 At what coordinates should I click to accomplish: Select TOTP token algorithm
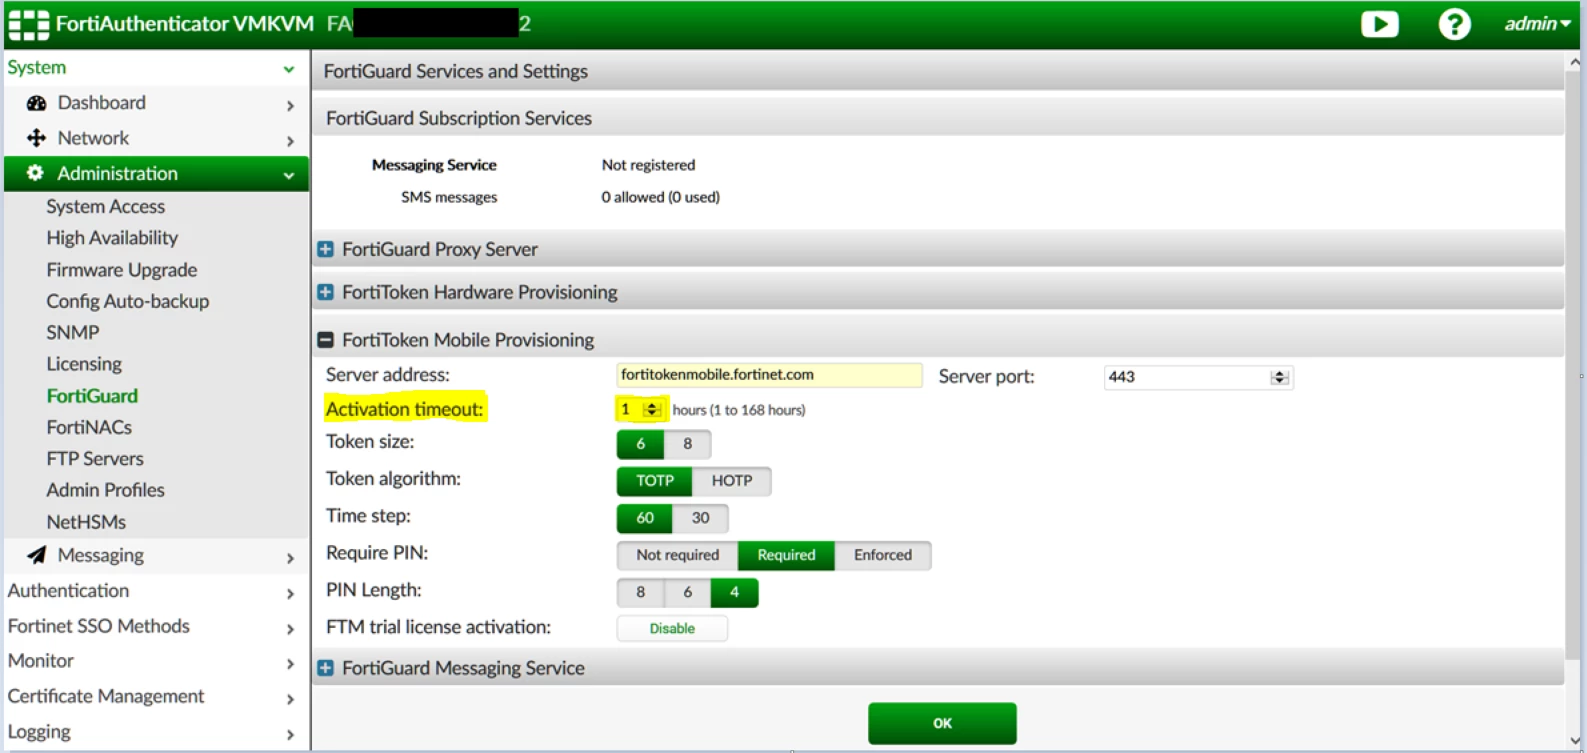pos(655,481)
